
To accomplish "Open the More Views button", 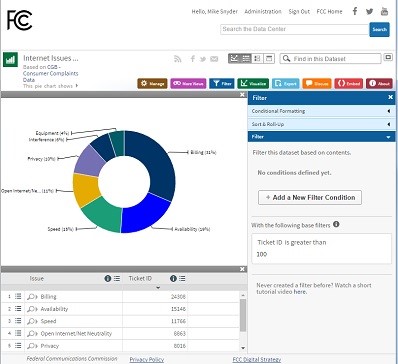I will [188, 83].
